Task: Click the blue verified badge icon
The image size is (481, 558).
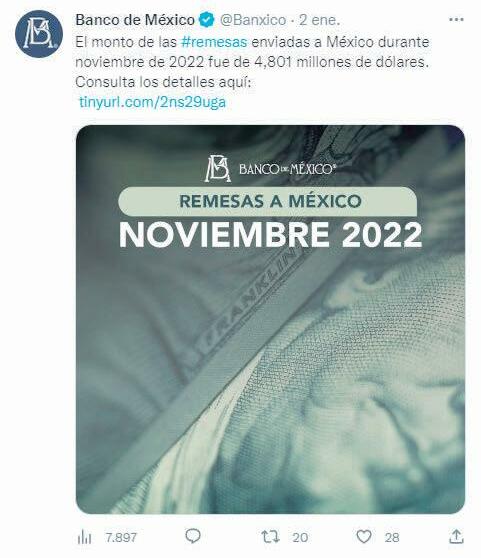Action: (207, 20)
